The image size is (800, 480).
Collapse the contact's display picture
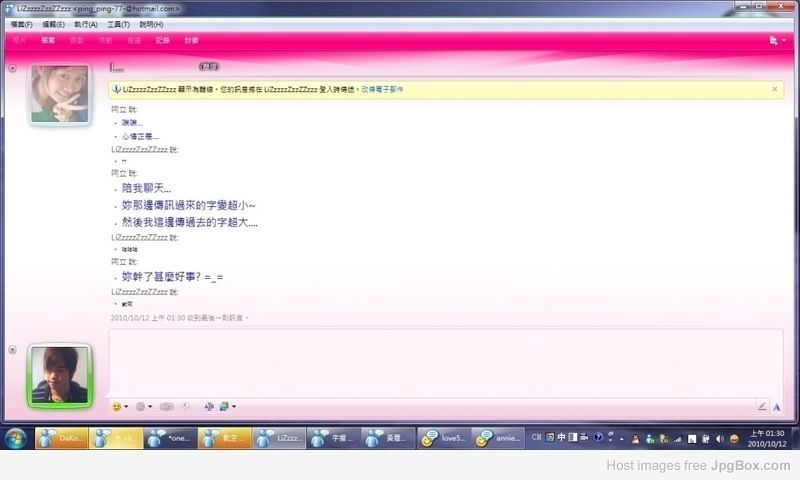coord(13,68)
